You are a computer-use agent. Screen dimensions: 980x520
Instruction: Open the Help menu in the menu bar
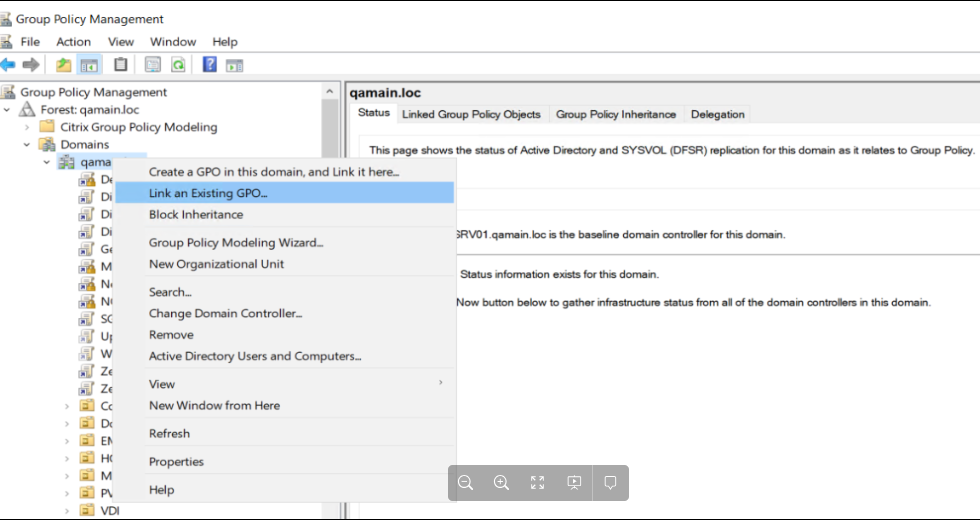[x=224, y=41]
